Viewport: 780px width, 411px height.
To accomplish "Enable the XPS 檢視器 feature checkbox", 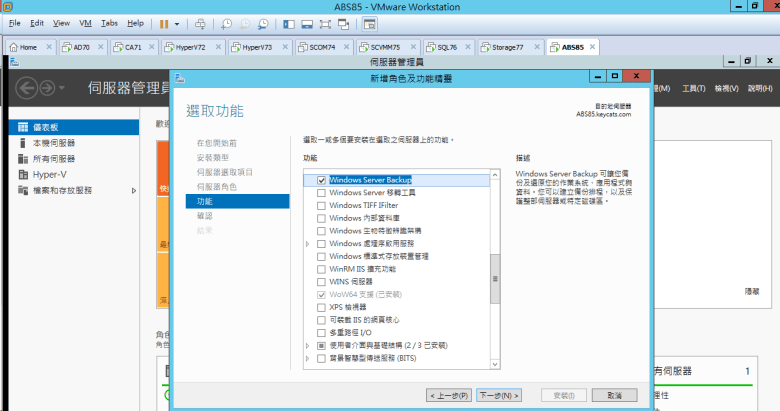I will (x=321, y=306).
